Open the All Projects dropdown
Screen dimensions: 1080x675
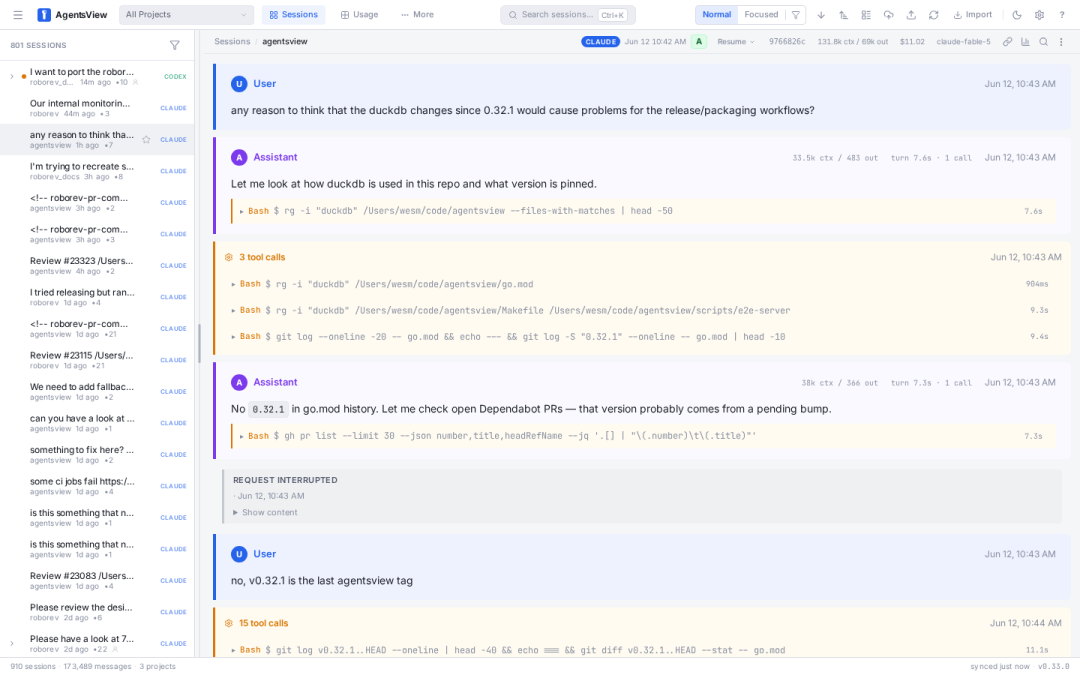point(186,14)
